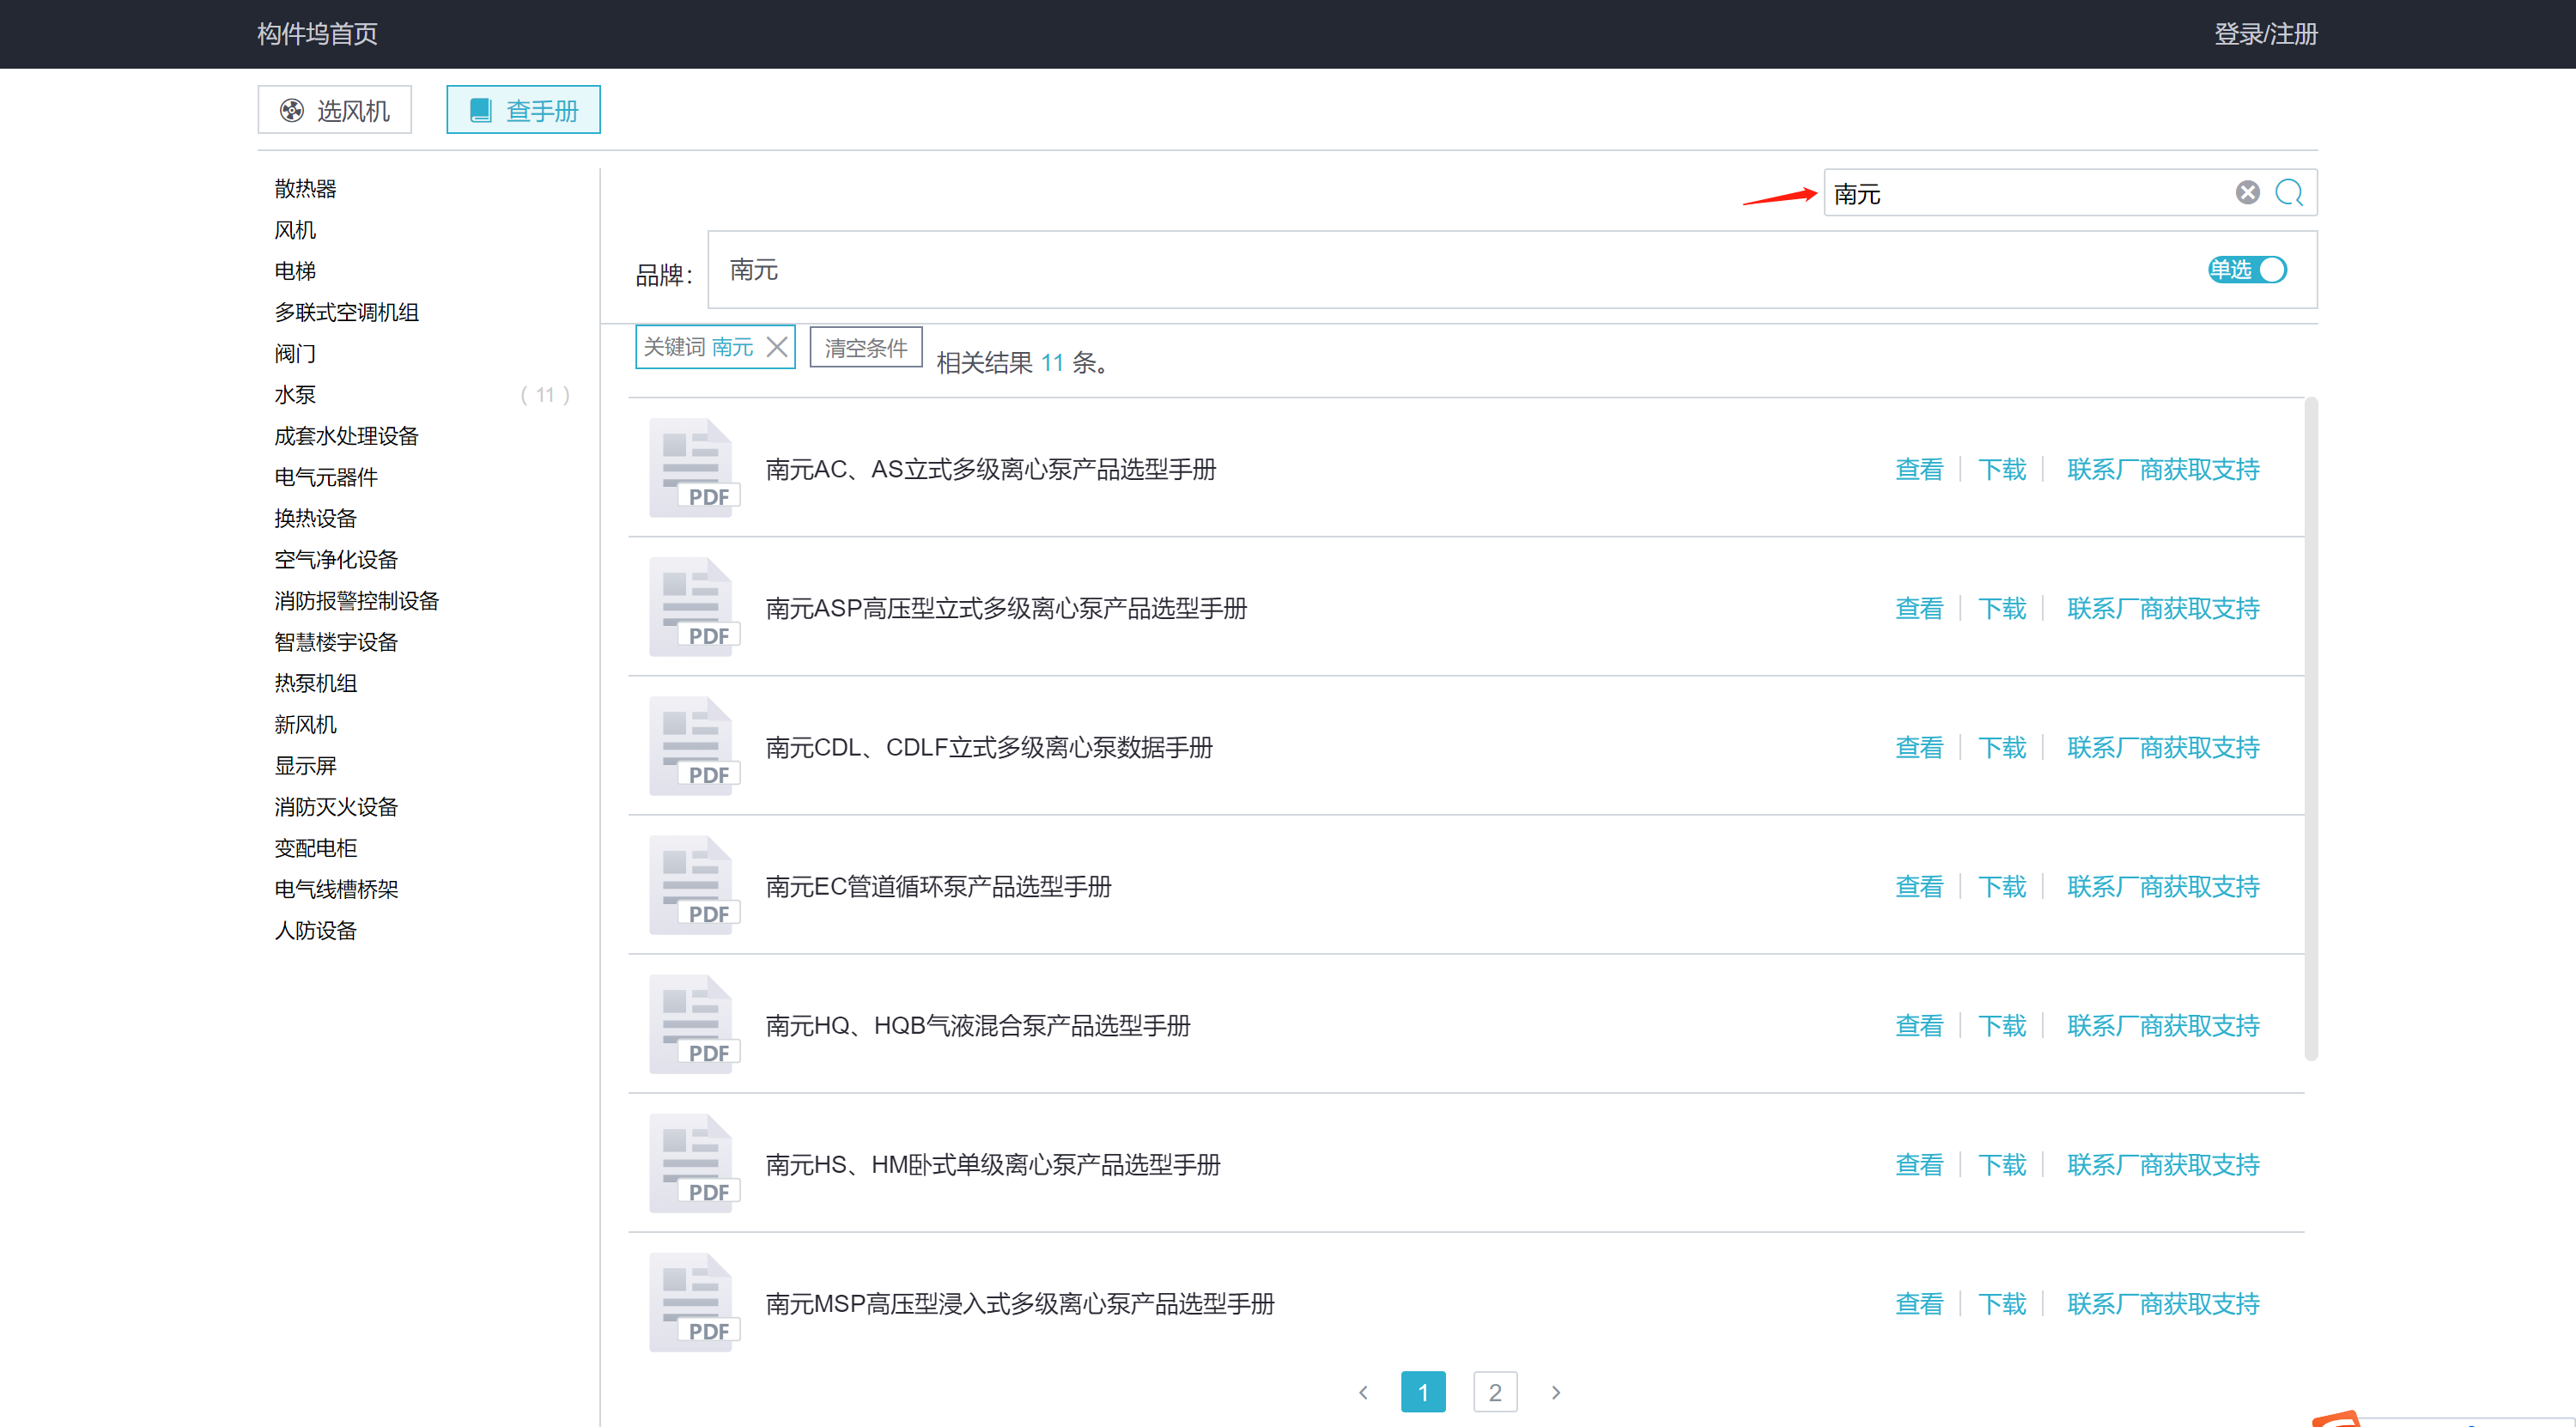
Task: Select the 南元 brand option
Action: (753, 269)
